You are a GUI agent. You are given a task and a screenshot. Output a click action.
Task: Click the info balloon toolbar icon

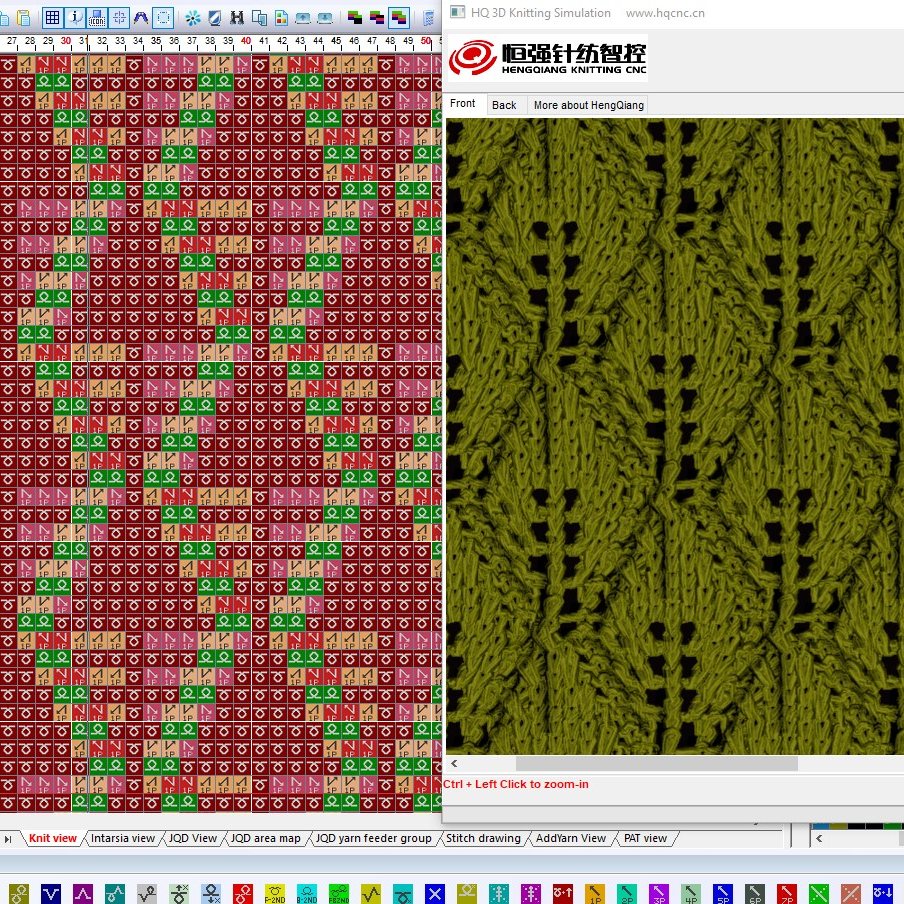coord(76,18)
